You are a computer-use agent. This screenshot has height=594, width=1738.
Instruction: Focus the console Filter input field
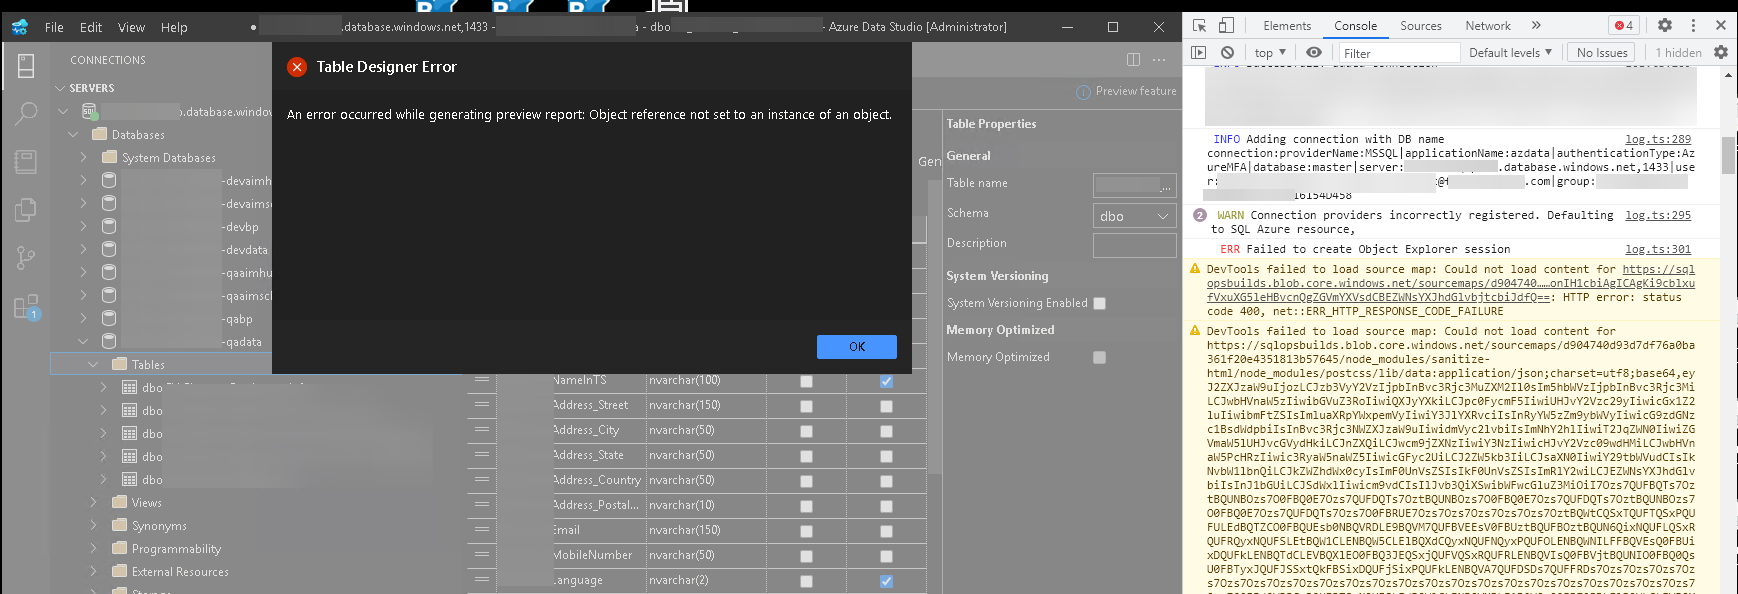pos(1400,52)
